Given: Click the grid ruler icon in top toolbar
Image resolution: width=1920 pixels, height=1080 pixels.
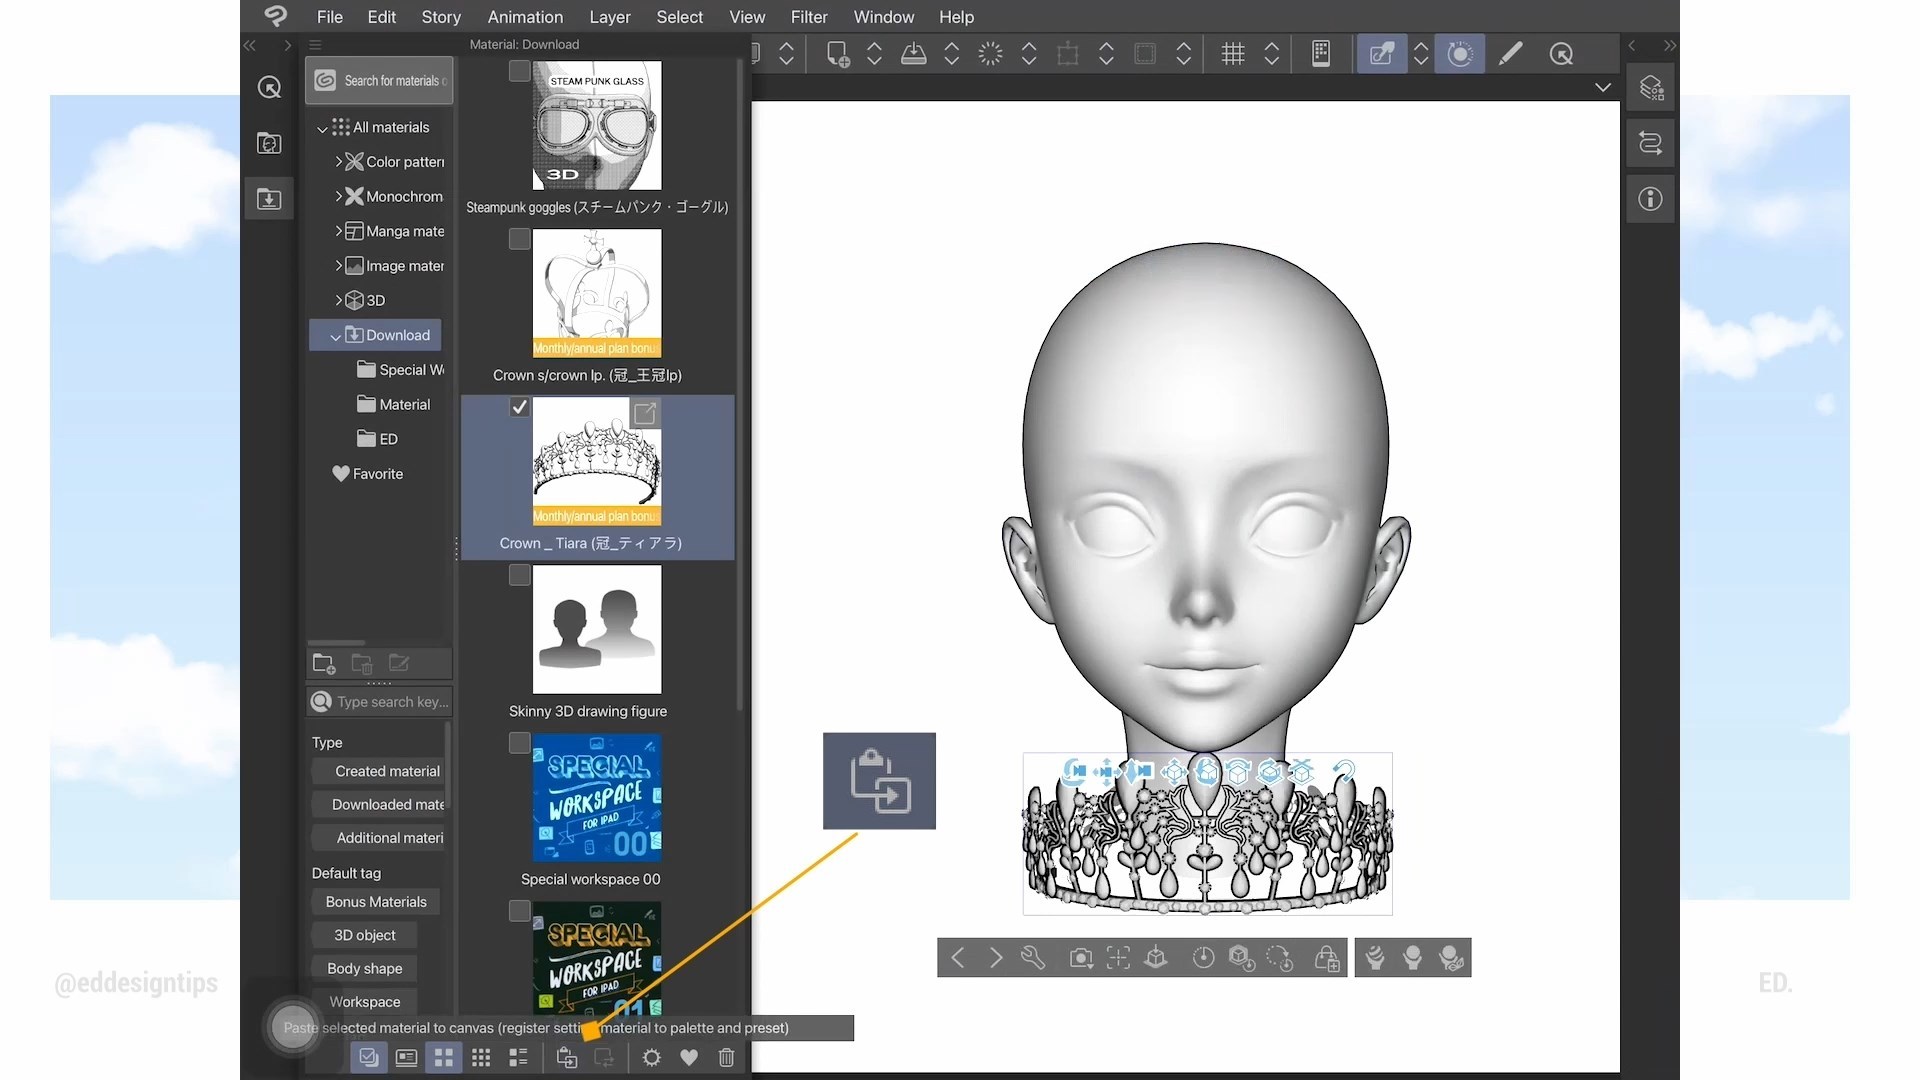Looking at the screenshot, I should point(1233,54).
